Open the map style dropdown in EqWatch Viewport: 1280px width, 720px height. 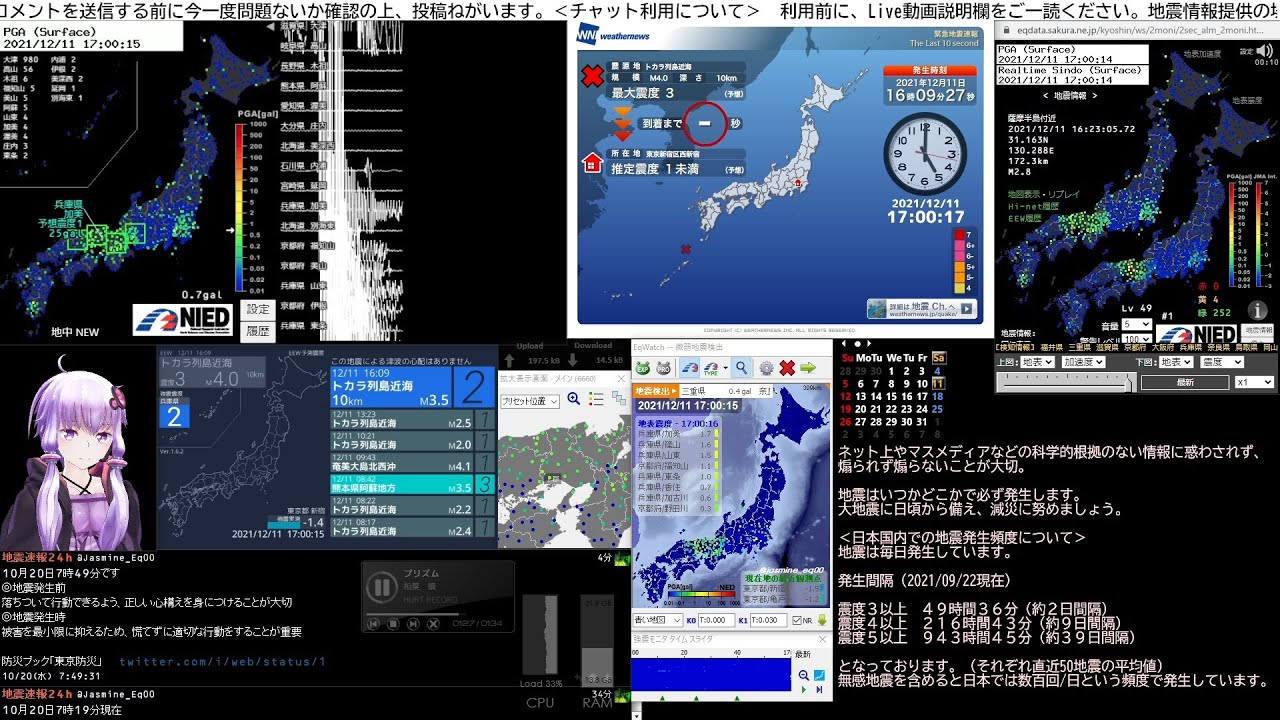pyautogui.click(x=657, y=620)
